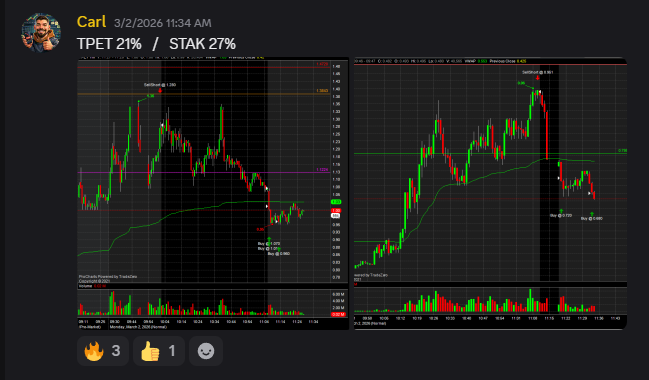Open the STAK chart image

pos(490,193)
